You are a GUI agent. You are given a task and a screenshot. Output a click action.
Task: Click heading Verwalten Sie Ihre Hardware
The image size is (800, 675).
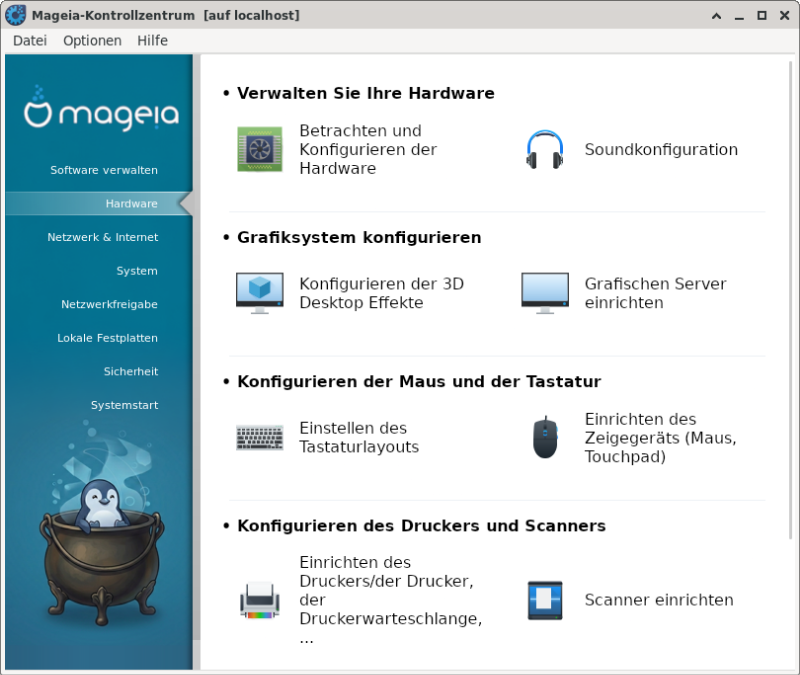coord(365,93)
